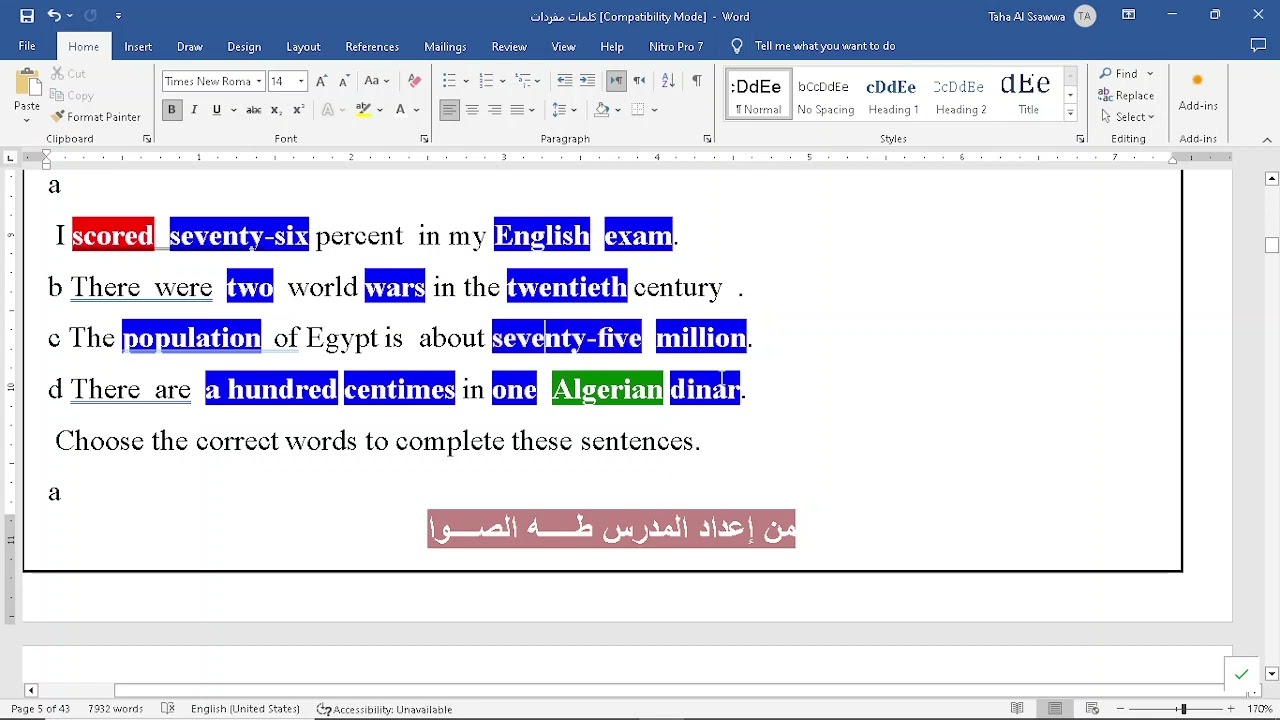Click word count 7932 words
The image size is (1280, 720).
[115, 709]
